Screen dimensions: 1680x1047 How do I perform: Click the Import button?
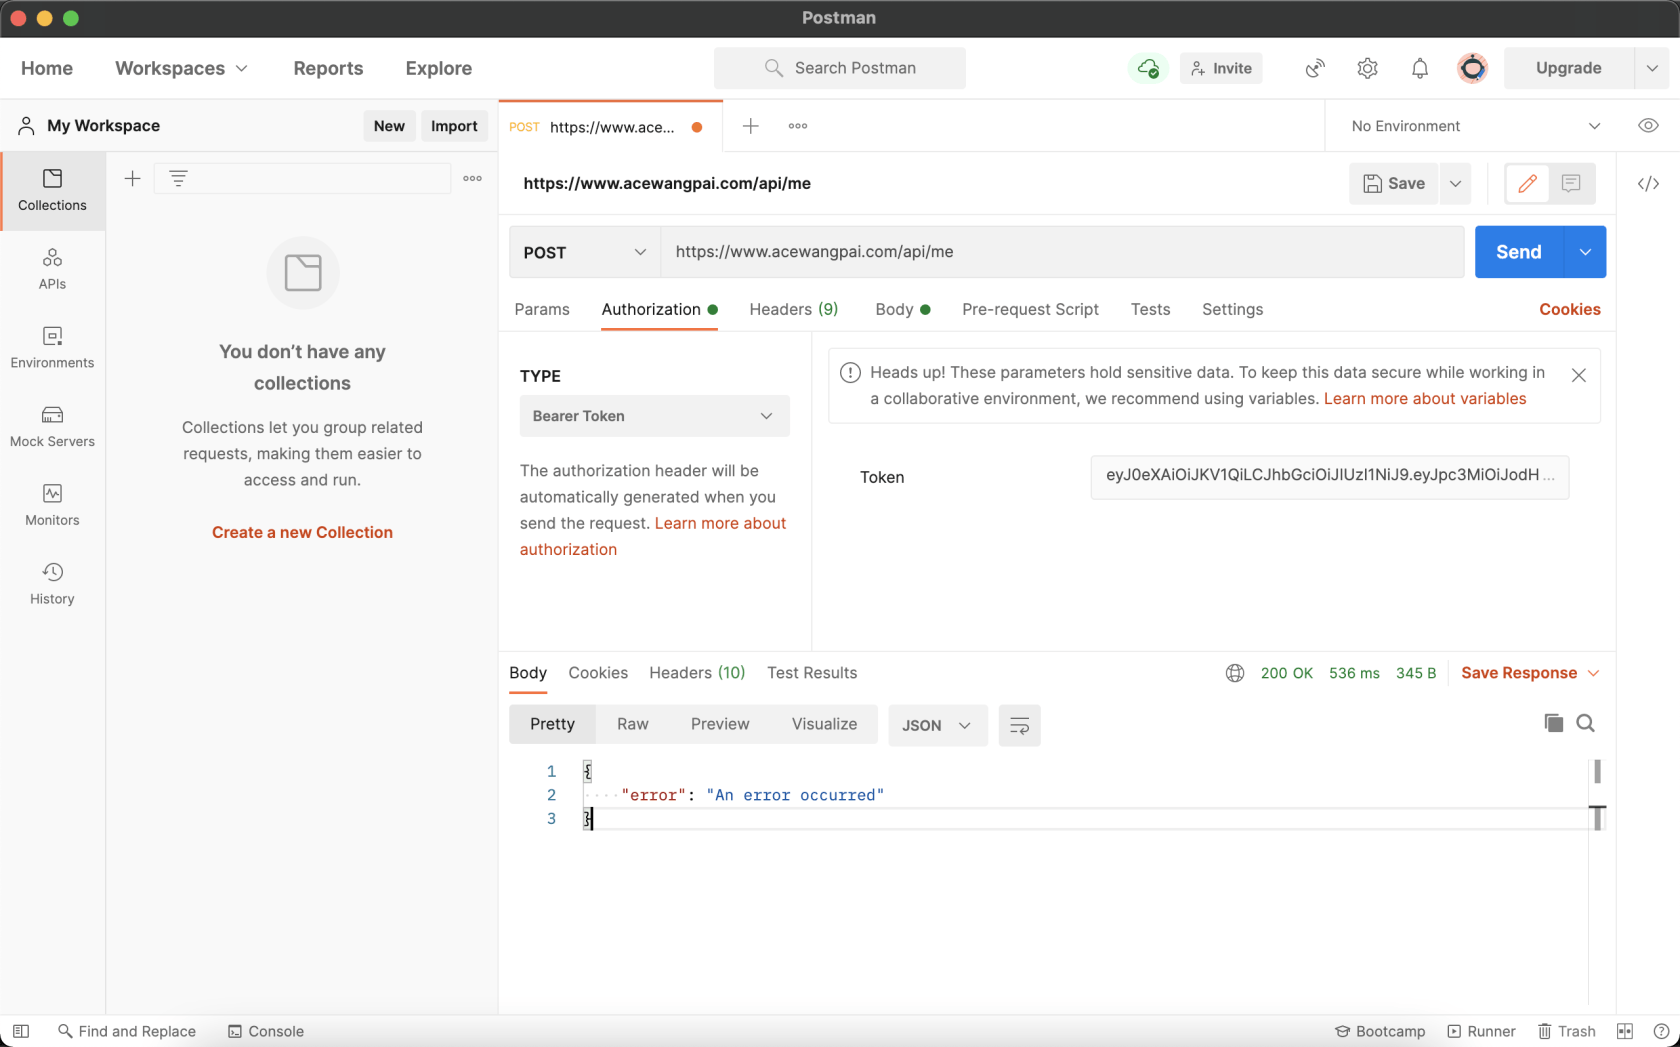pyautogui.click(x=454, y=126)
